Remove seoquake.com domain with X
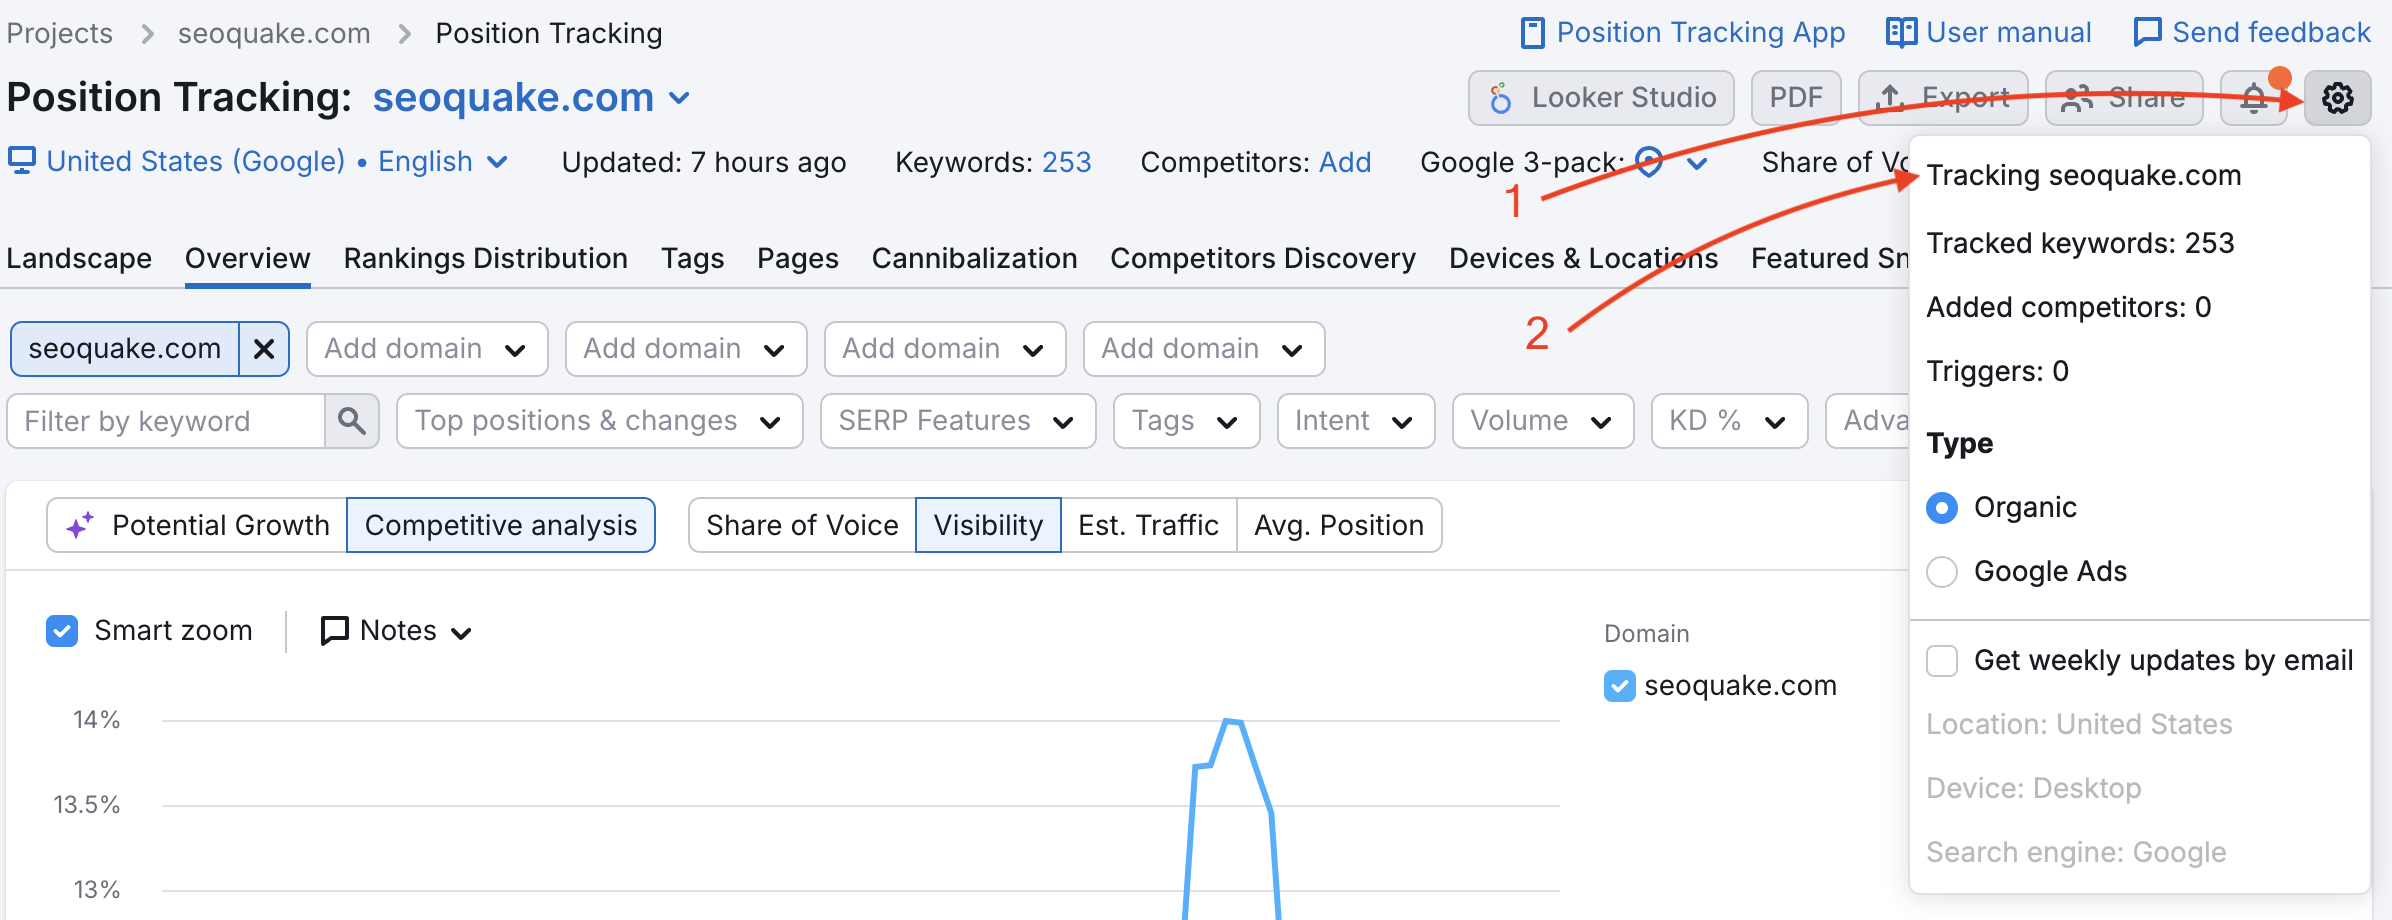Viewport: 2392px width, 920px height. pos(264,349)
